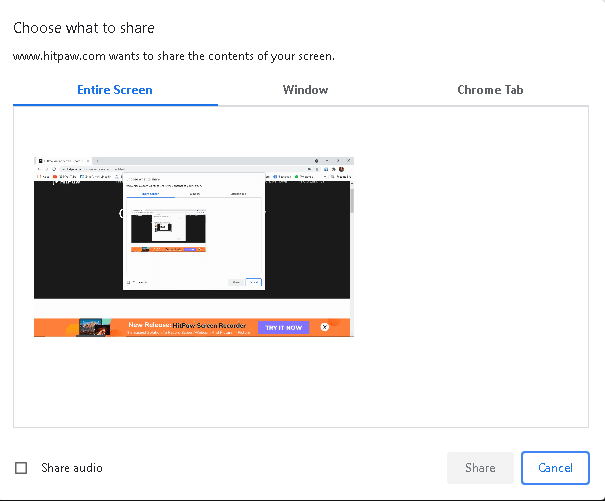Switch to the Entire Screen tab
This screenshot has height=501, width=605.
pyautogui.click(x=115, y=90)
